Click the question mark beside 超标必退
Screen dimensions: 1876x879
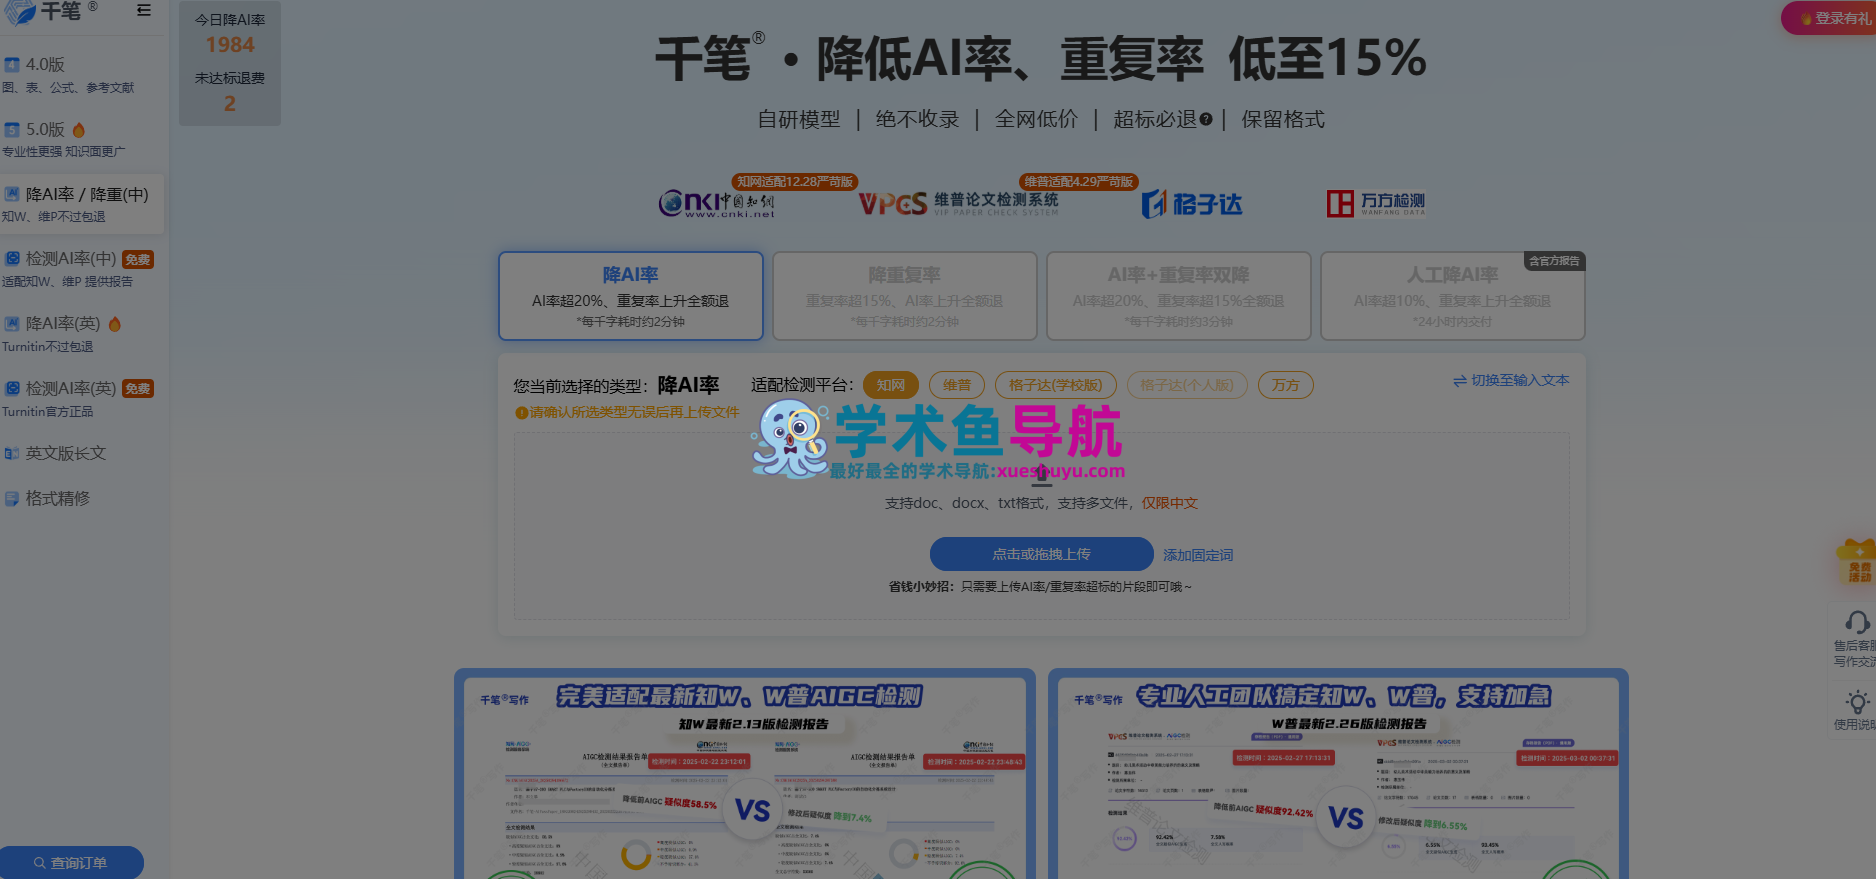coord(1206,120)
